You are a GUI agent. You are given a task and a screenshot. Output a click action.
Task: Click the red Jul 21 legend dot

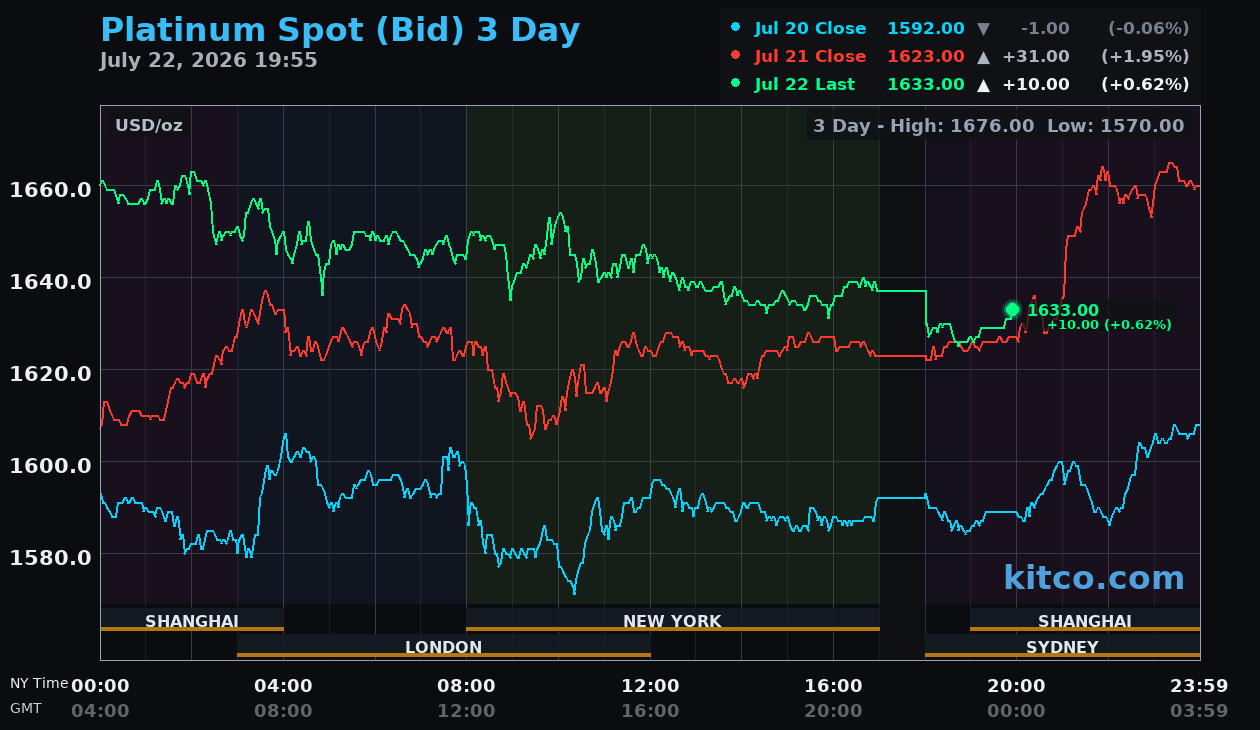pyautogui.click(x=736, y=56)
